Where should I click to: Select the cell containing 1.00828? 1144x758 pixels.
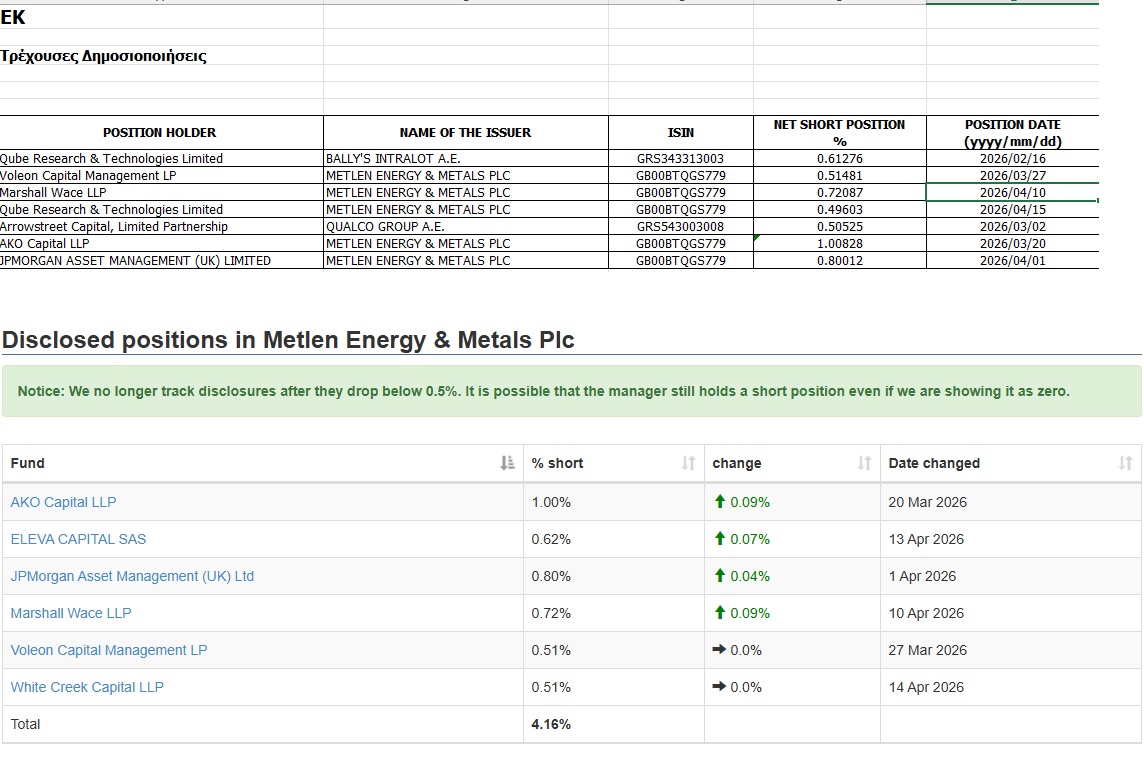[839, 244]
